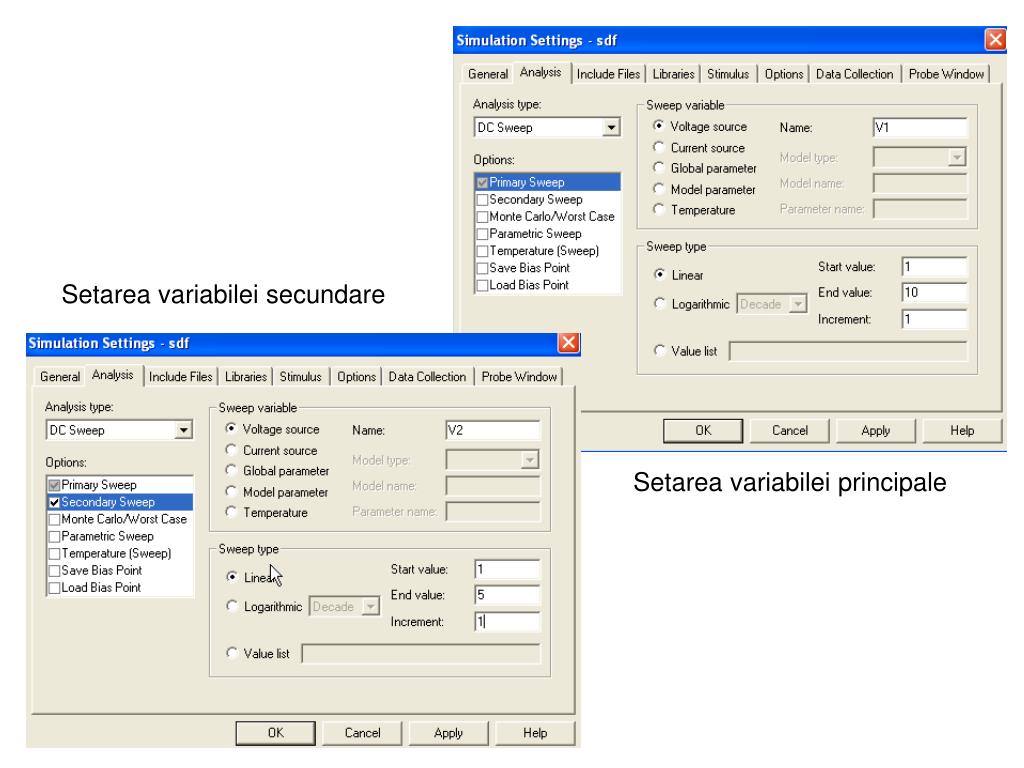Select Global parameter radio in V2 window
The image size is (1024, 768).
(231, 470)
